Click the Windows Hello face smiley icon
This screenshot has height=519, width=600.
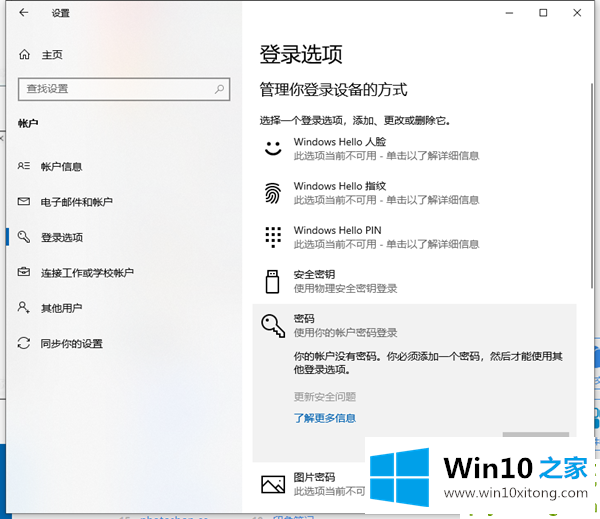[x=273, y=149]
